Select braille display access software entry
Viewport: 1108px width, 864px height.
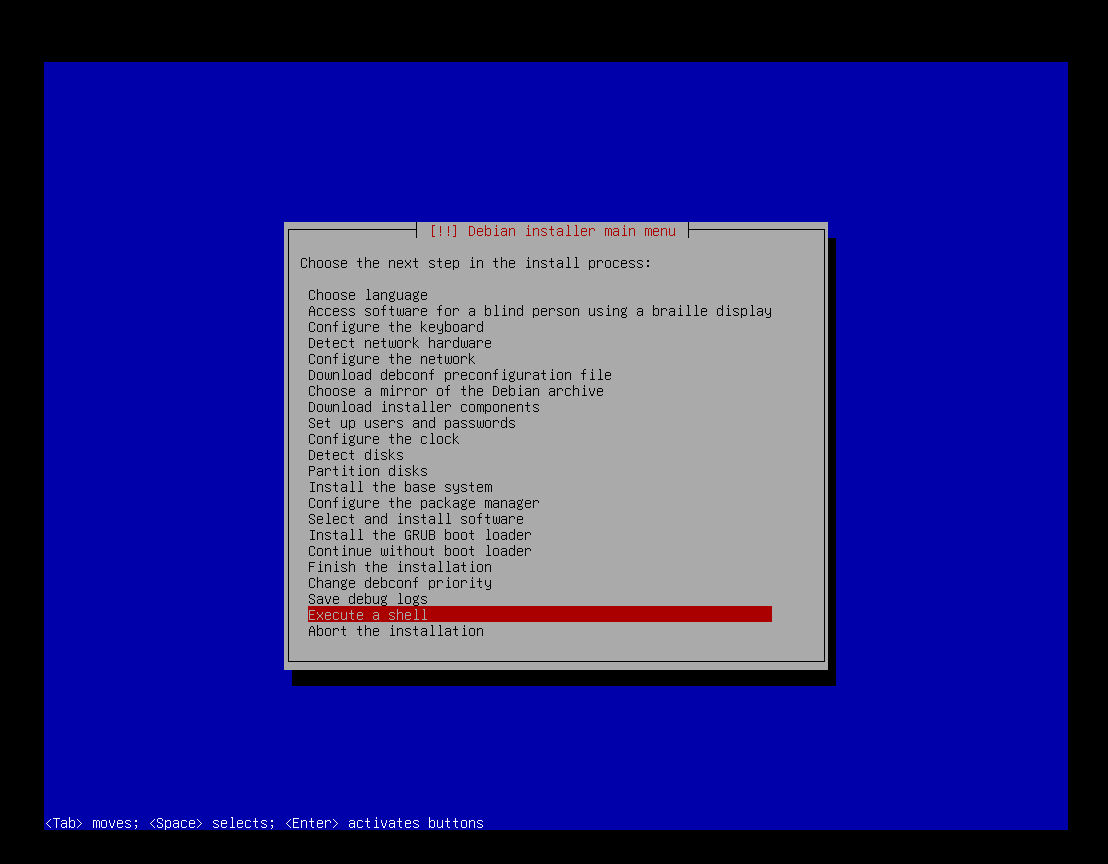point(540,312)
